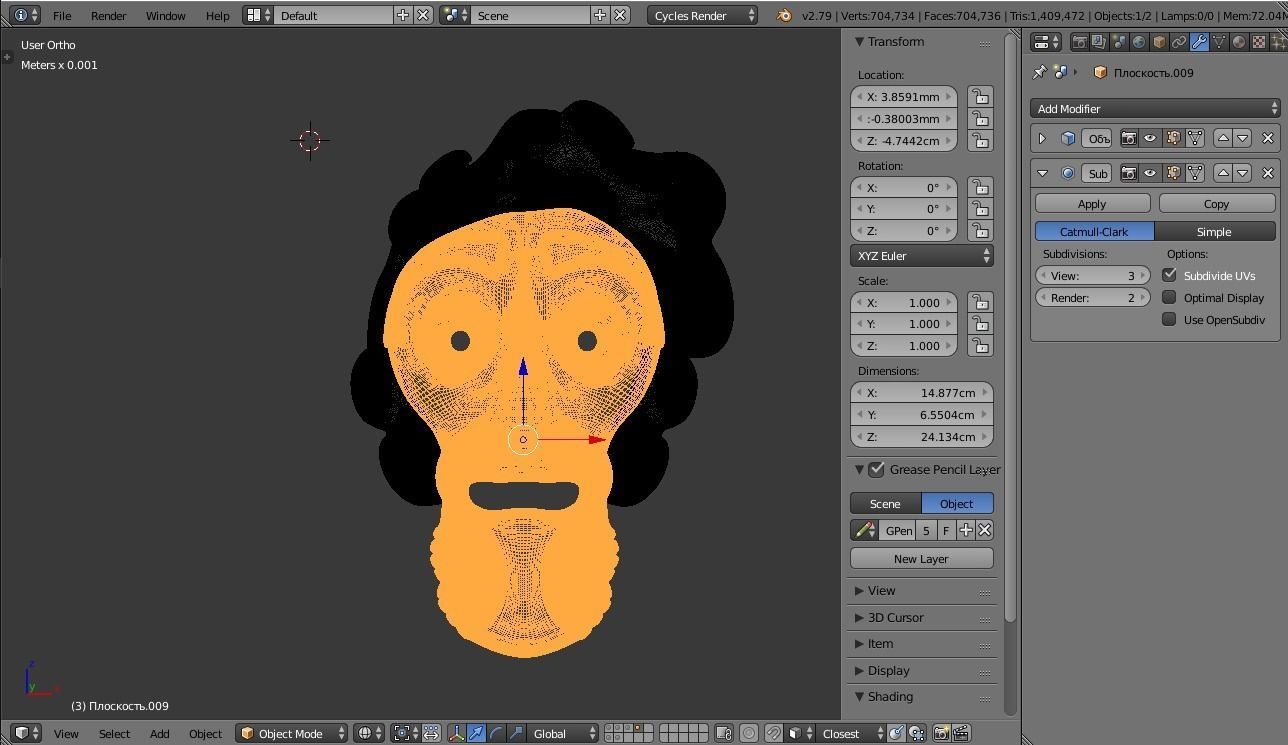Click the X dimension value field
Screen dimensions: 1288x745
(922, 392)
